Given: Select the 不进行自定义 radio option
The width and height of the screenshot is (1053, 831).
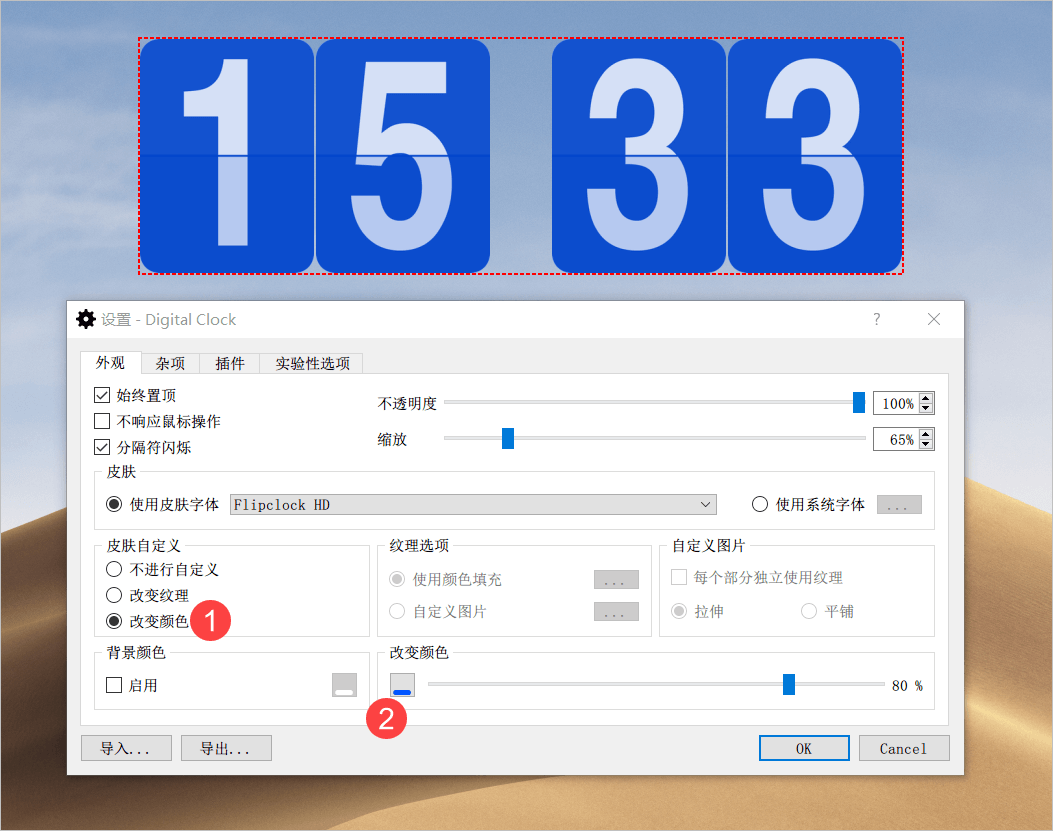Looking at the screenshot, I should (114, 570).
